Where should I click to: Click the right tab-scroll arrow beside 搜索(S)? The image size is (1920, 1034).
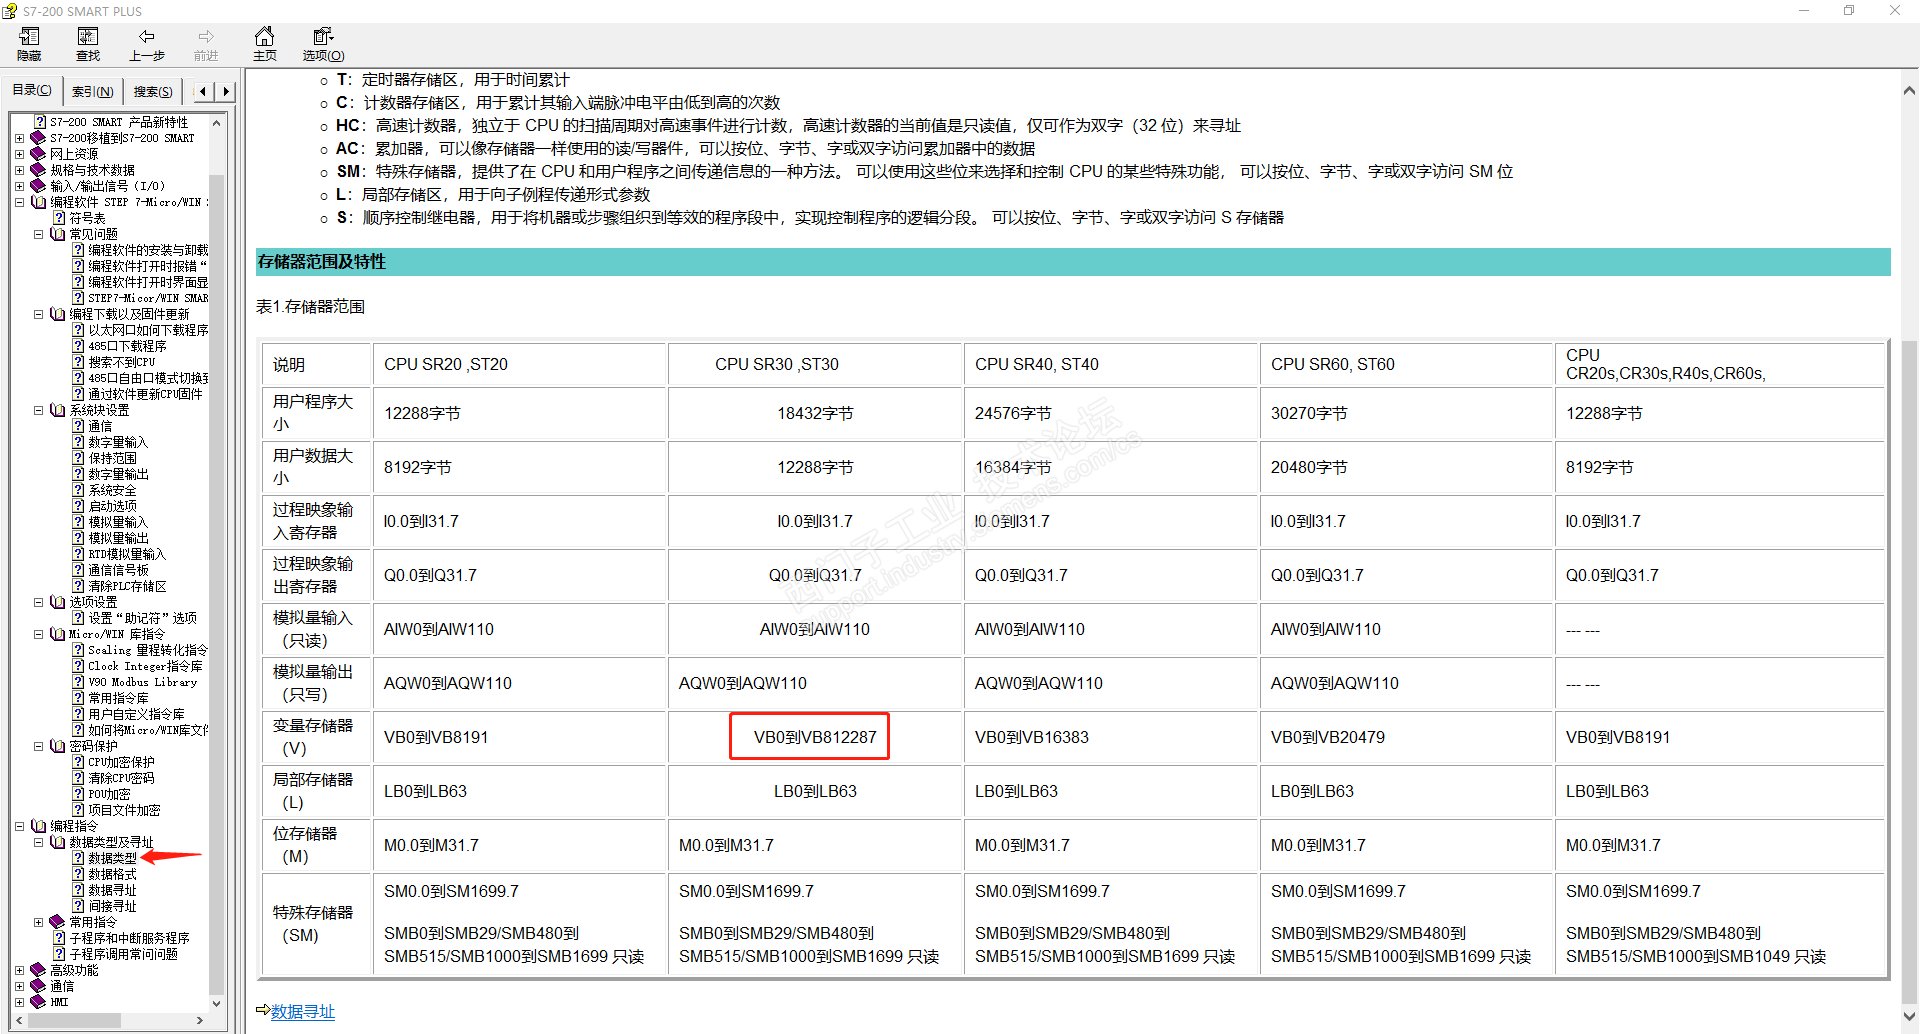[x=226, y=91]
